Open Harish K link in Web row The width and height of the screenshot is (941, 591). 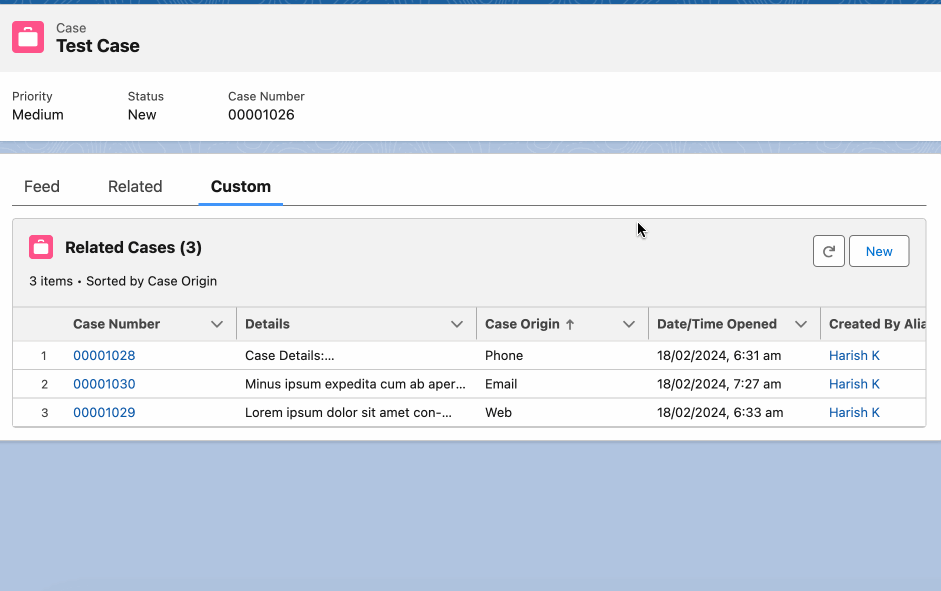tap(854, 413)
